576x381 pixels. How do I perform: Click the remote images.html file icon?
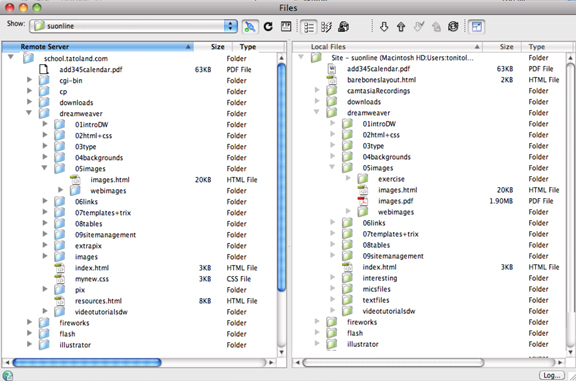click(x=75, y=180)
